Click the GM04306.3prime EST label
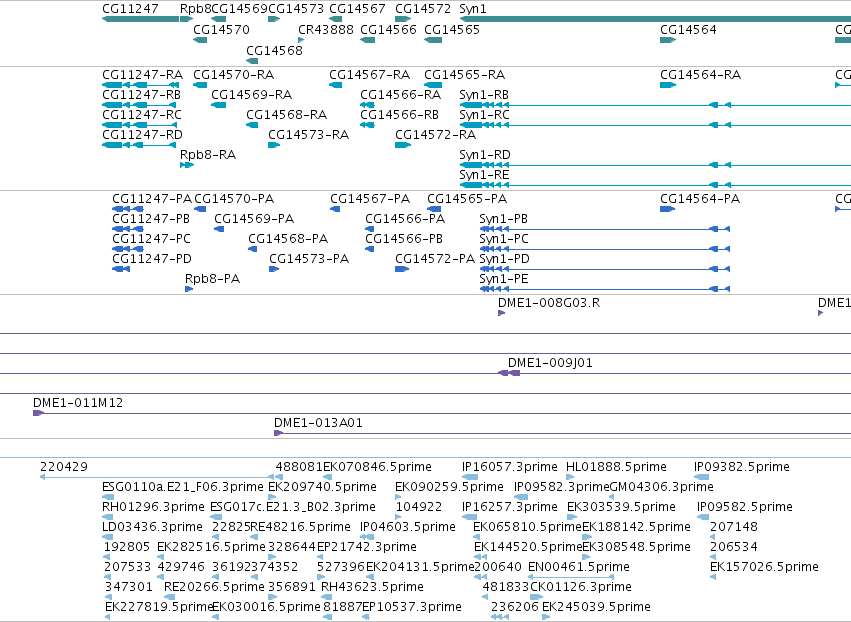 click(662, 487)
